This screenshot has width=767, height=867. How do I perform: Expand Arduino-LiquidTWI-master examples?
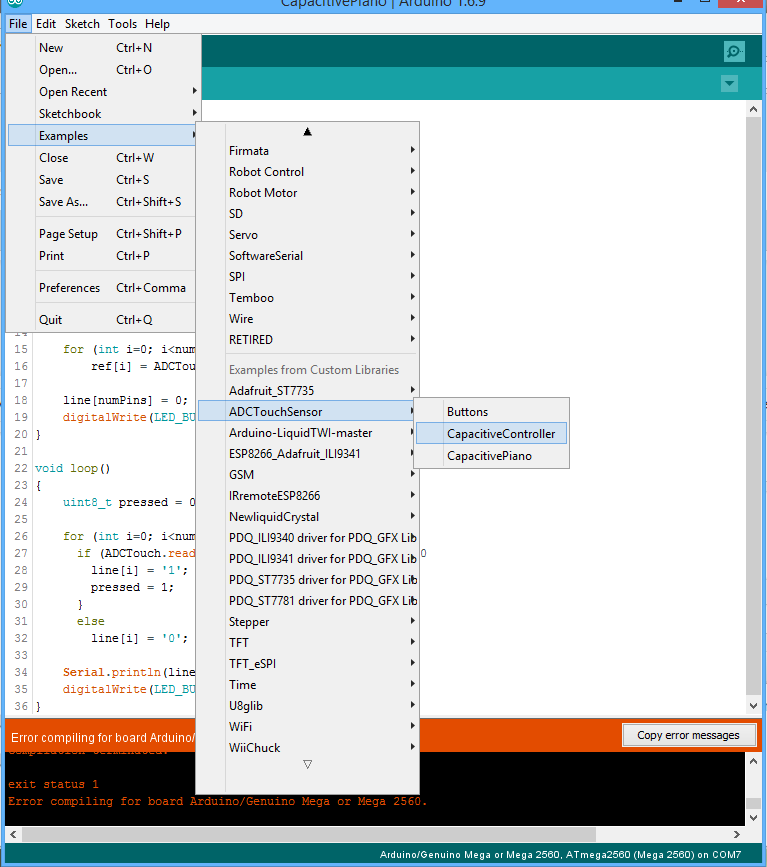tap(308, 432)
